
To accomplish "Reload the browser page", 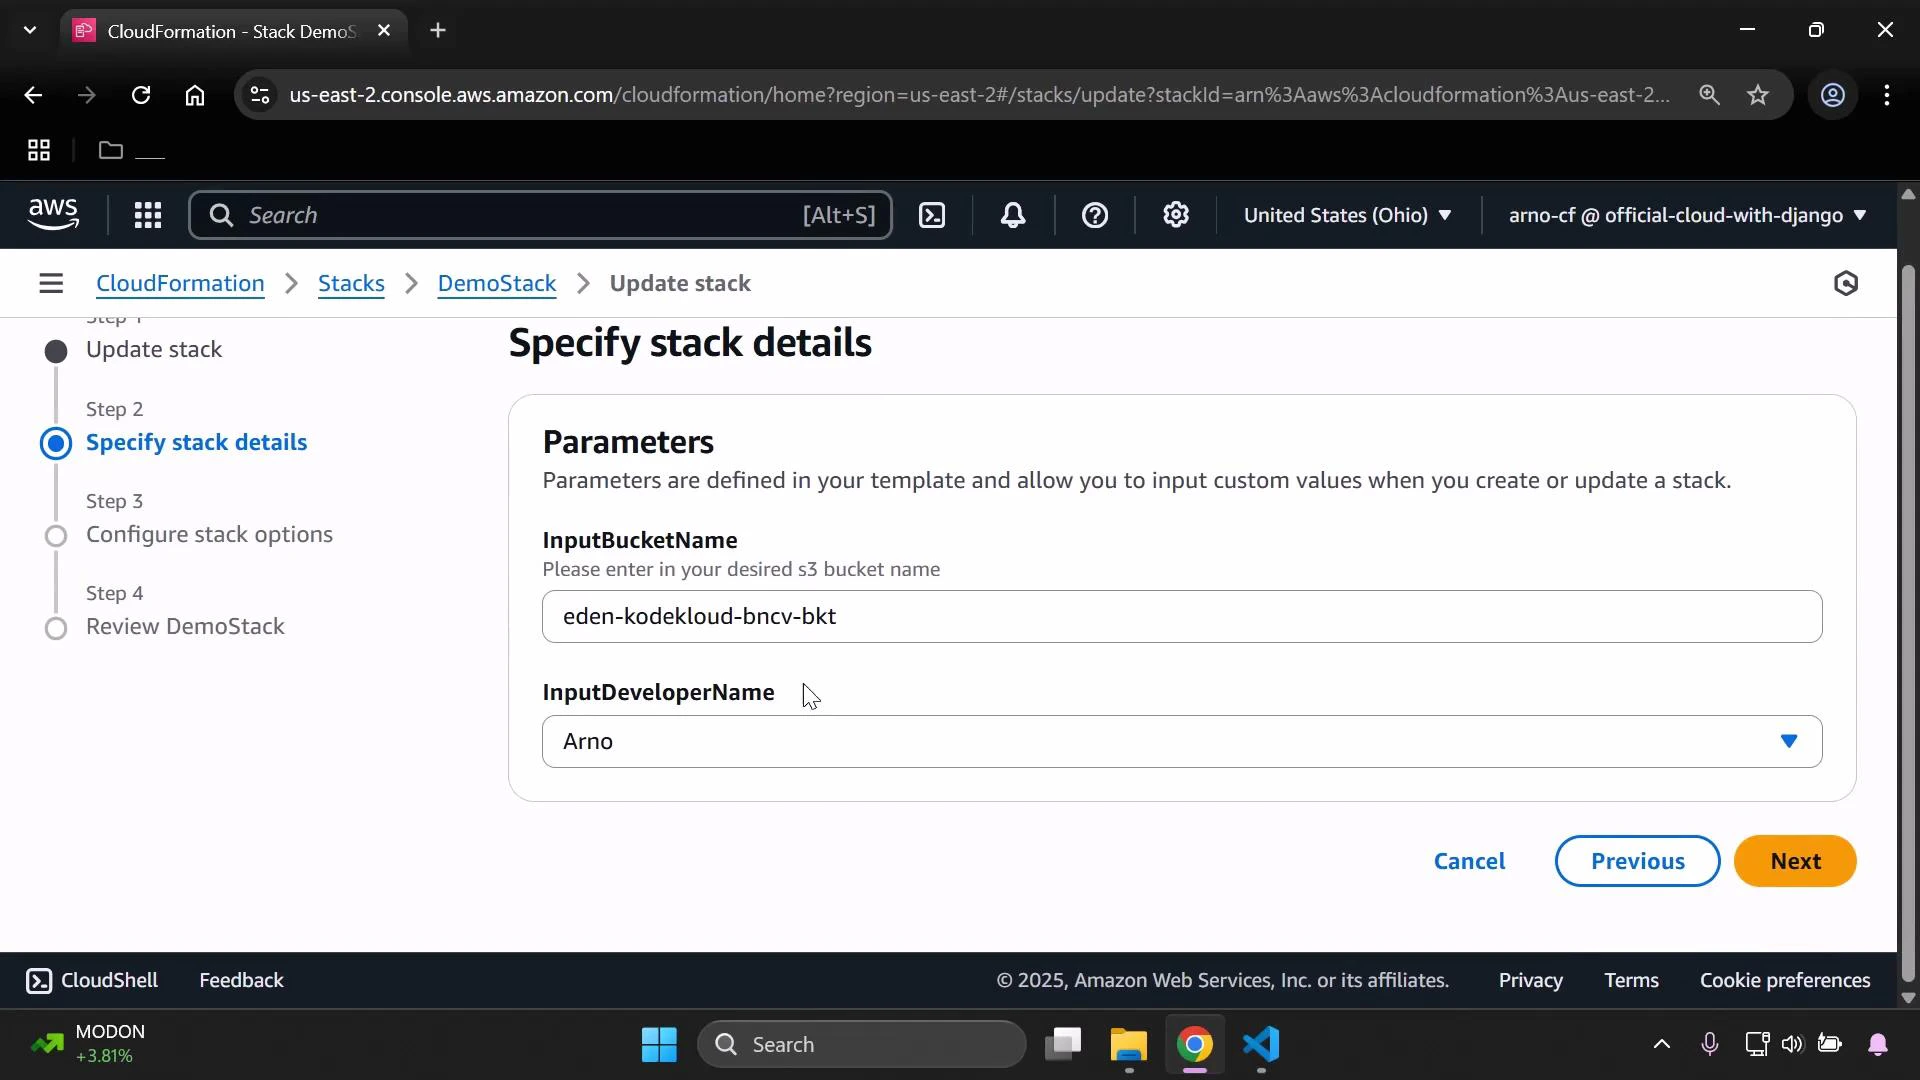I will pyautogui.click(x=141, y=95).
